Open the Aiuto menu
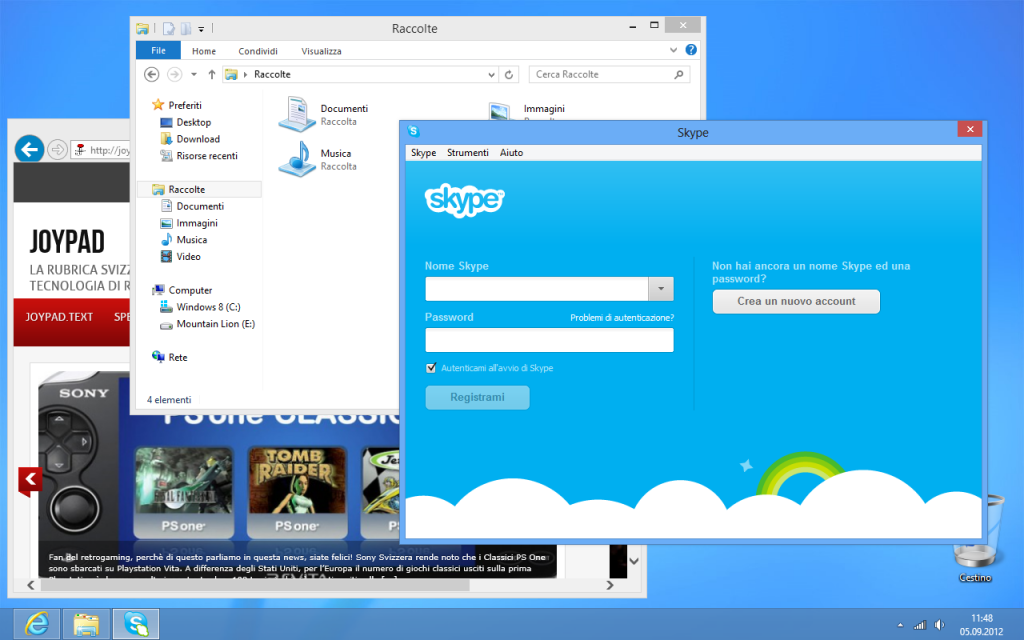 pyautogui.click(x=511, y=153)
